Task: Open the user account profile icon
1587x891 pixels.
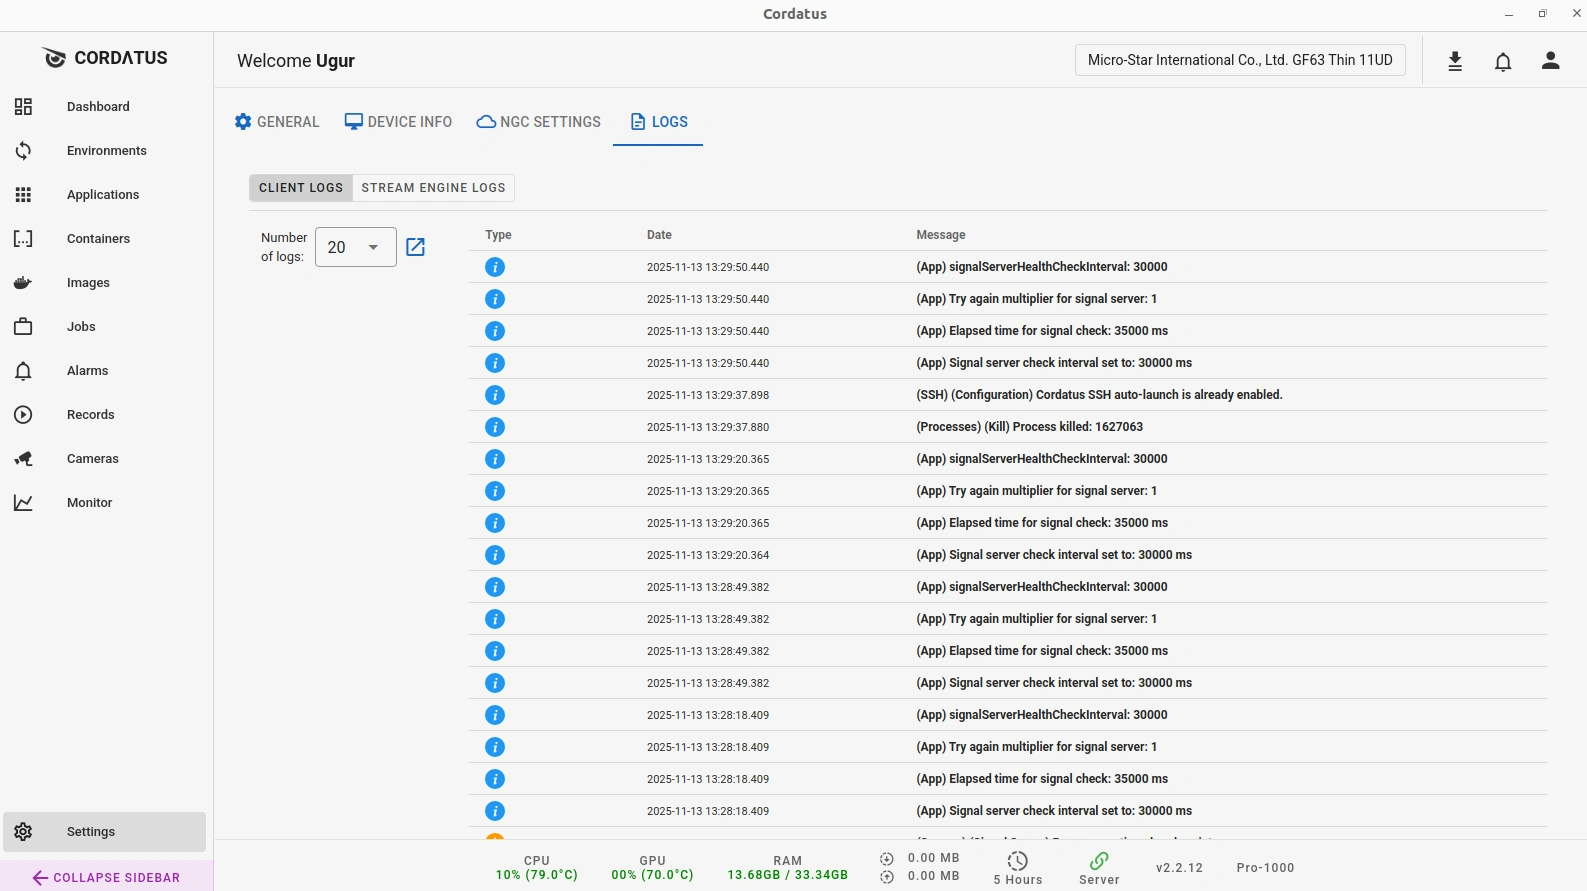Action: tap(1551, 61)
